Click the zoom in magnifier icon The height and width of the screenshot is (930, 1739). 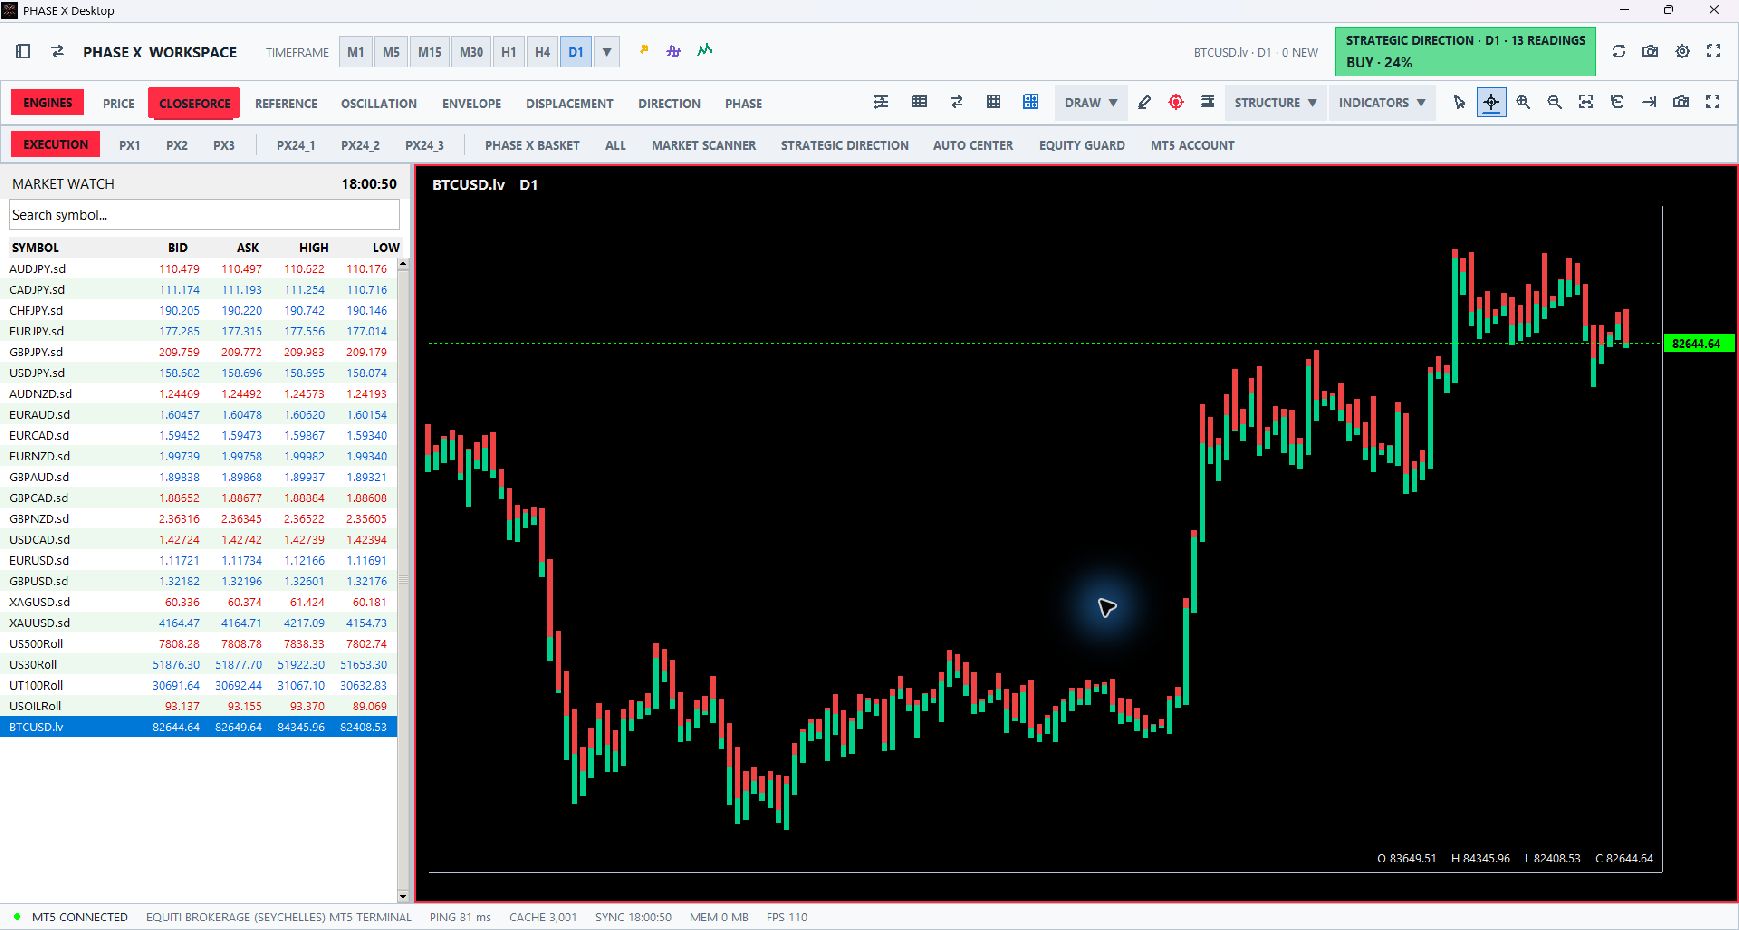[1523, 102]
